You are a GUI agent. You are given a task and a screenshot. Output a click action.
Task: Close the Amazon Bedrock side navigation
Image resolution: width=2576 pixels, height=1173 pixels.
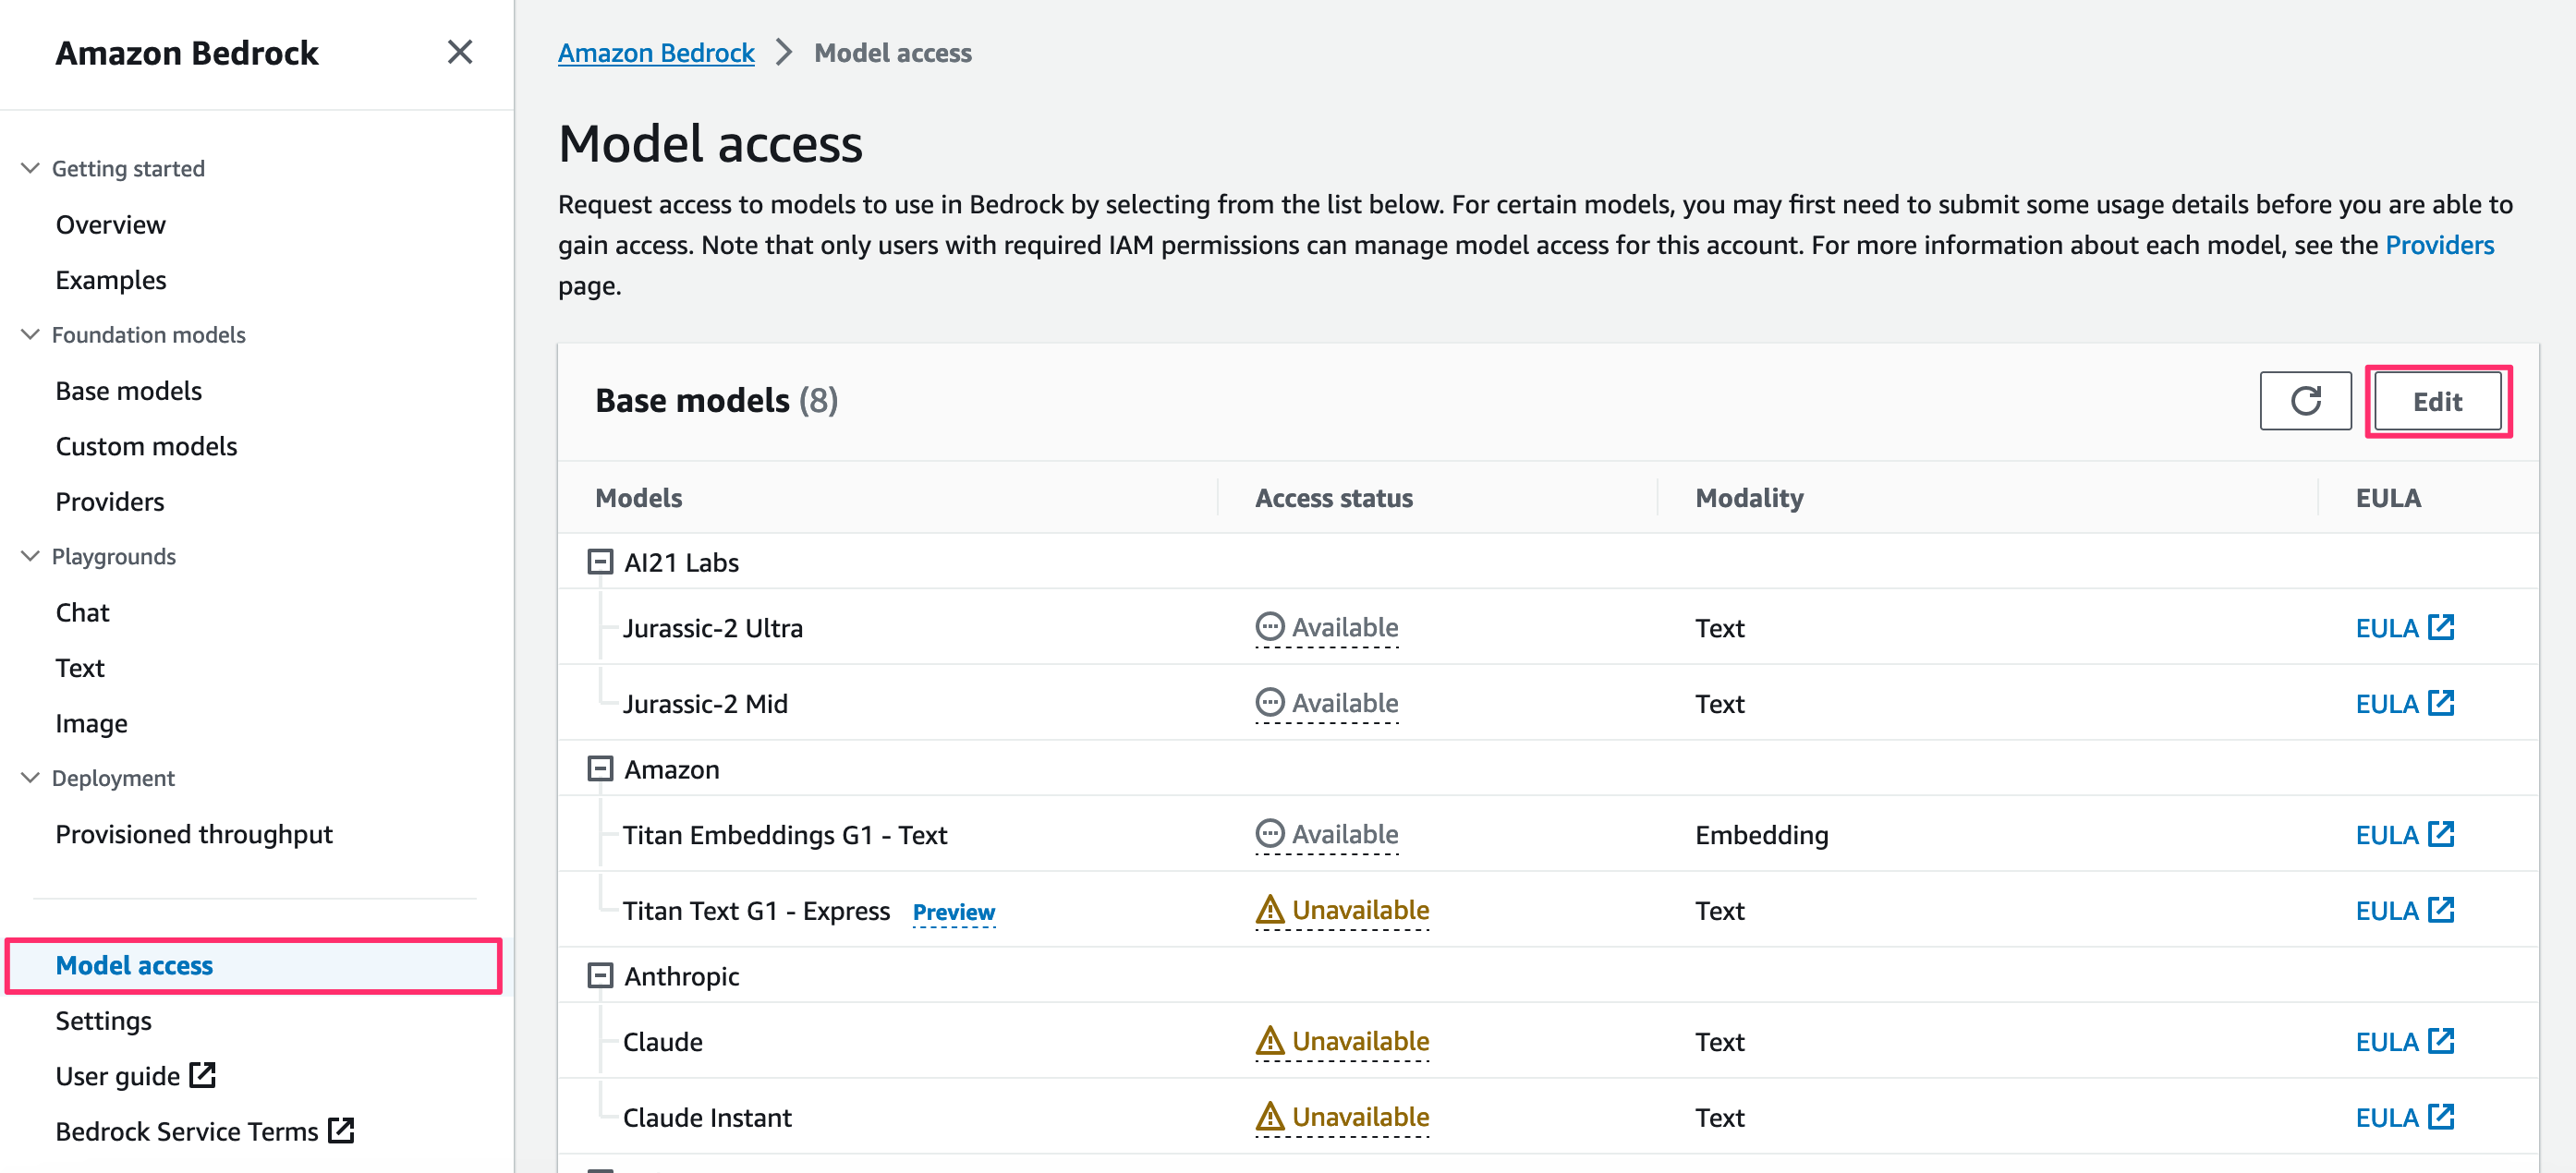pyautogui.click(x=459, y=52)
